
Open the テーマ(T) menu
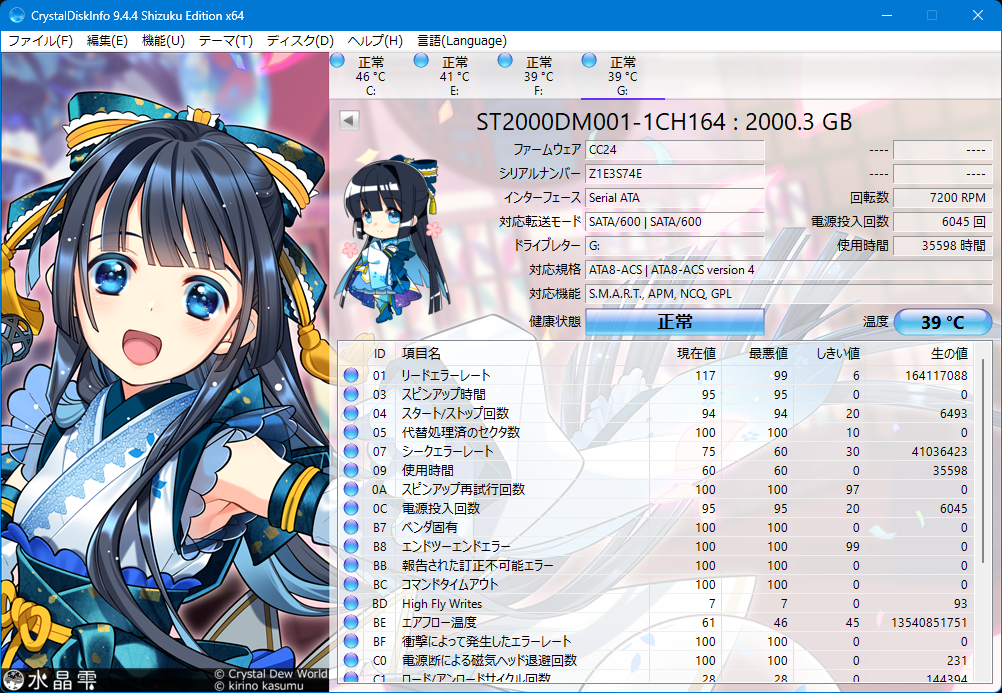[x=225, y=41]
